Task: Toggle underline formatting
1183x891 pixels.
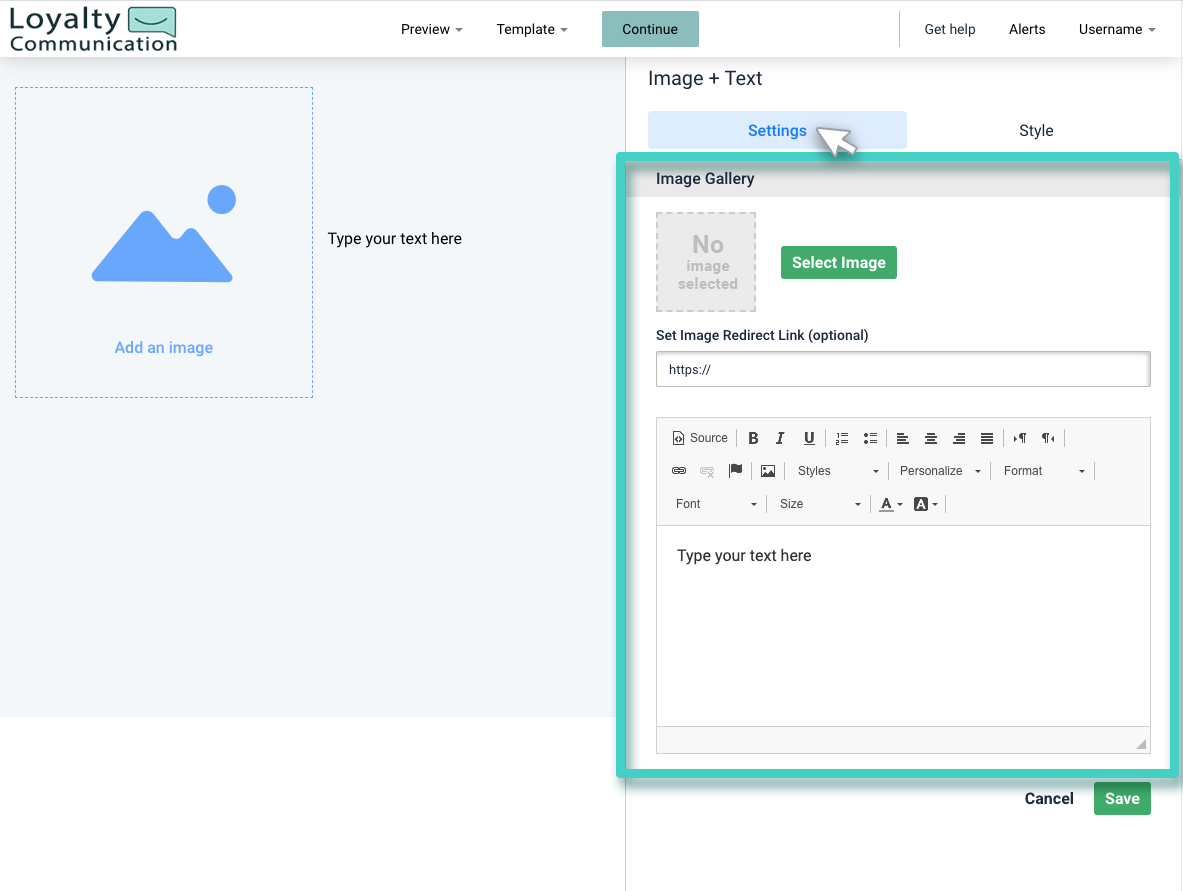Action: 809,437
